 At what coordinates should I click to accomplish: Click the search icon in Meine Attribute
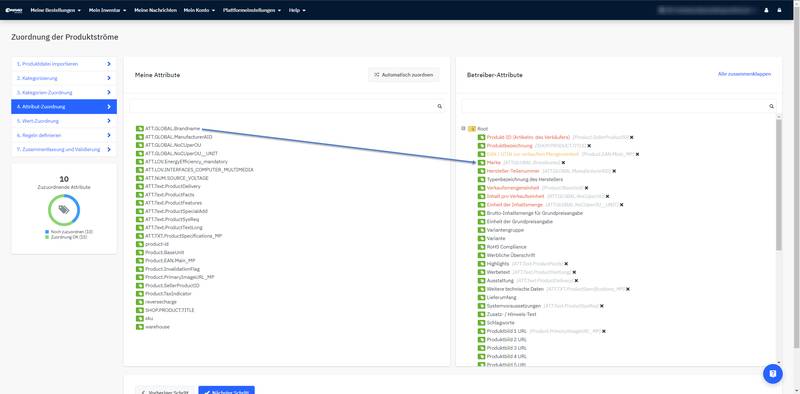pos(439,107)
